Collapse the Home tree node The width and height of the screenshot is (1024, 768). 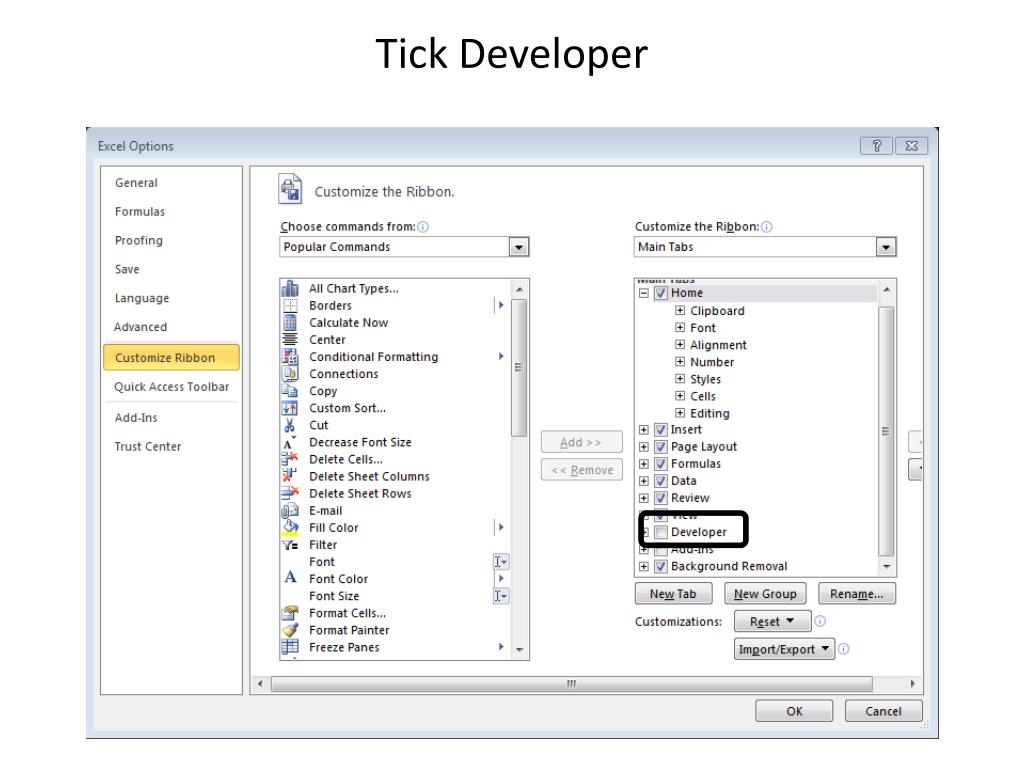(644, 293)
